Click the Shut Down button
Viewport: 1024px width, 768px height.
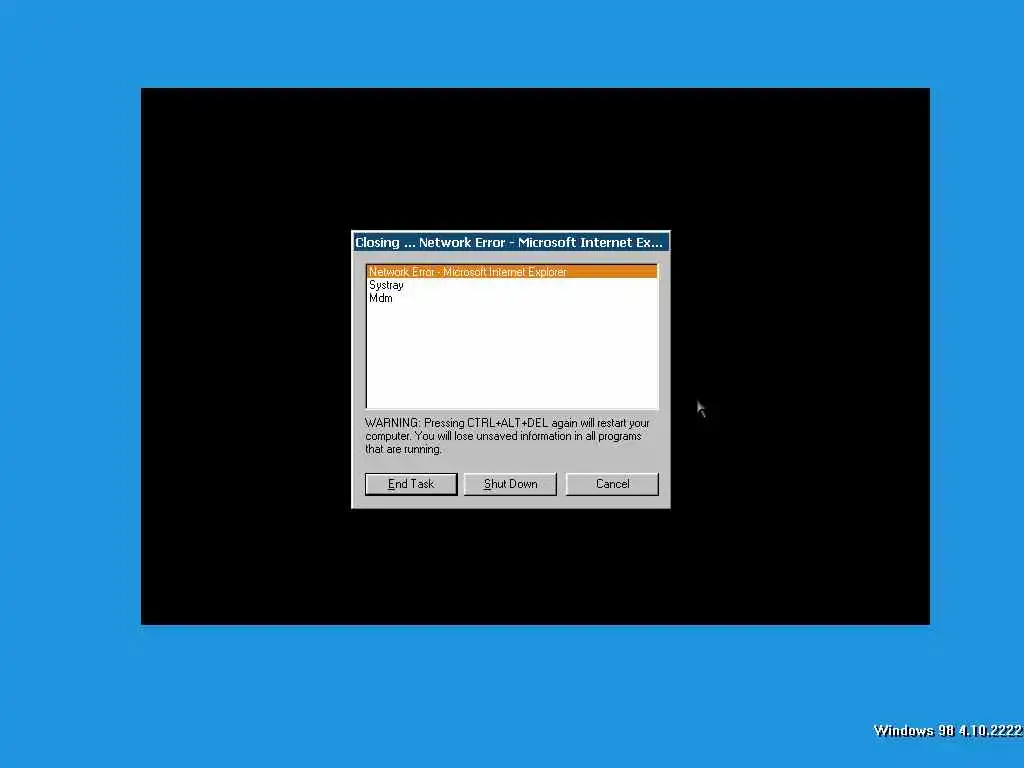[x=510, y=484]
